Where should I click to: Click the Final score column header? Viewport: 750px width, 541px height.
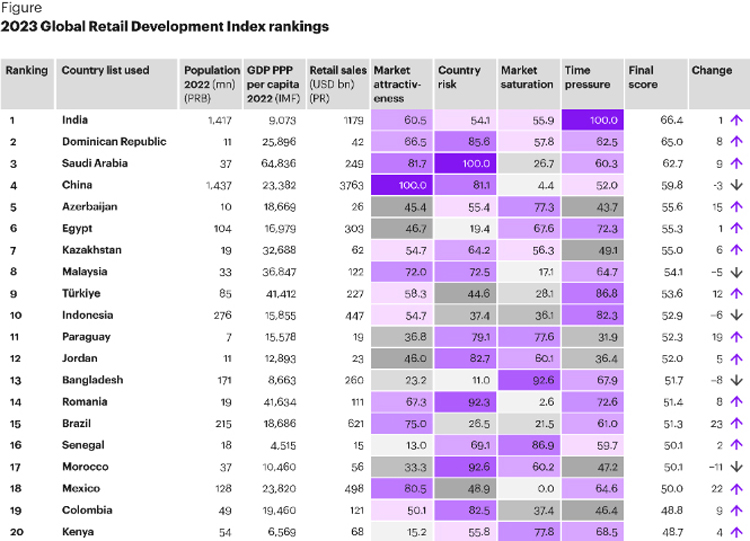pos(642,78)
